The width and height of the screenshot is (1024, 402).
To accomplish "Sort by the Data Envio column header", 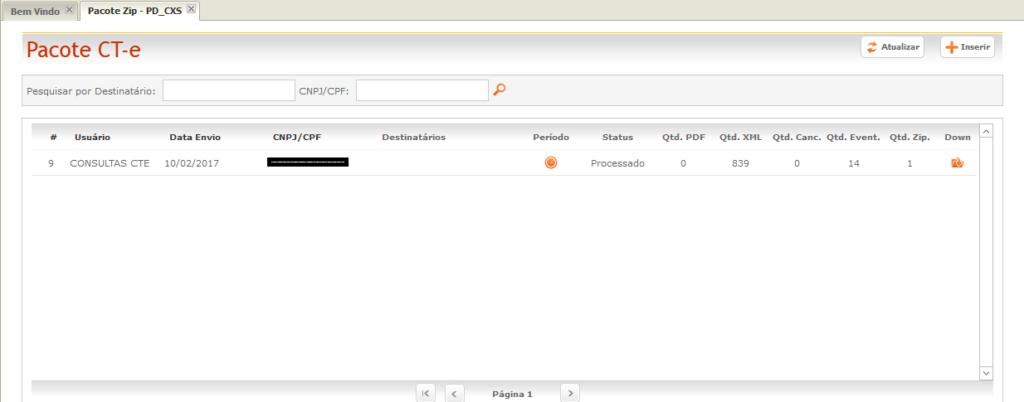I will (195, 137).
